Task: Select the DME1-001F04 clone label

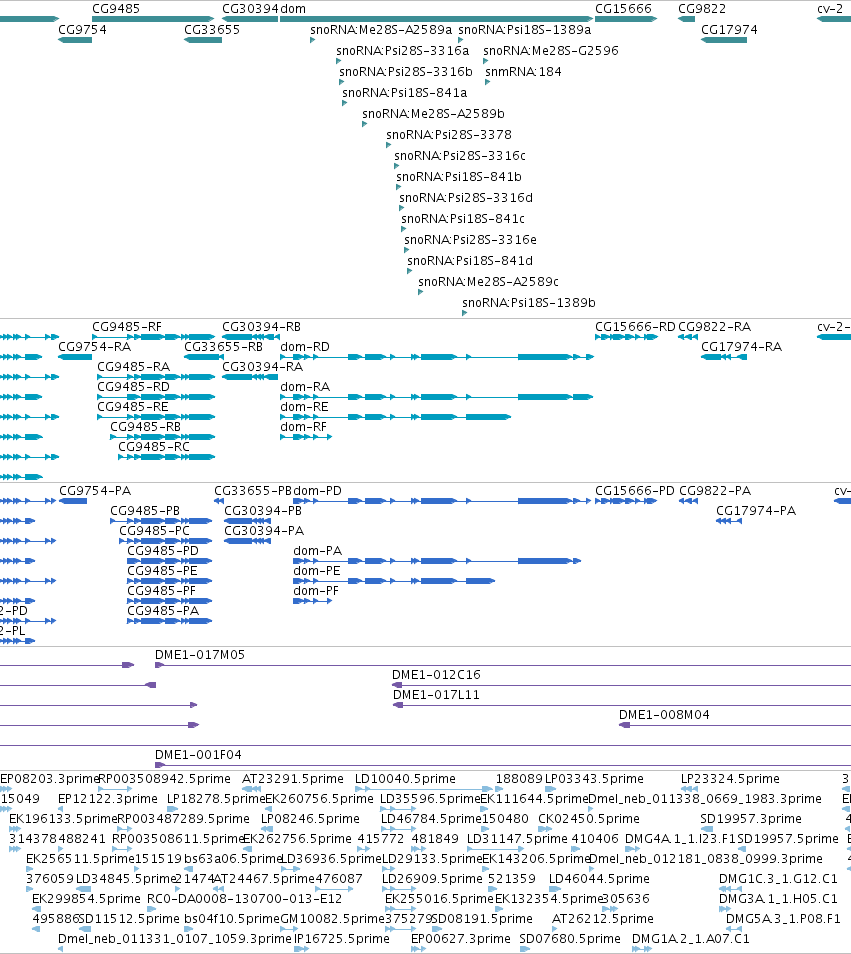Action: pyautogui.click(x=198, y=755)
